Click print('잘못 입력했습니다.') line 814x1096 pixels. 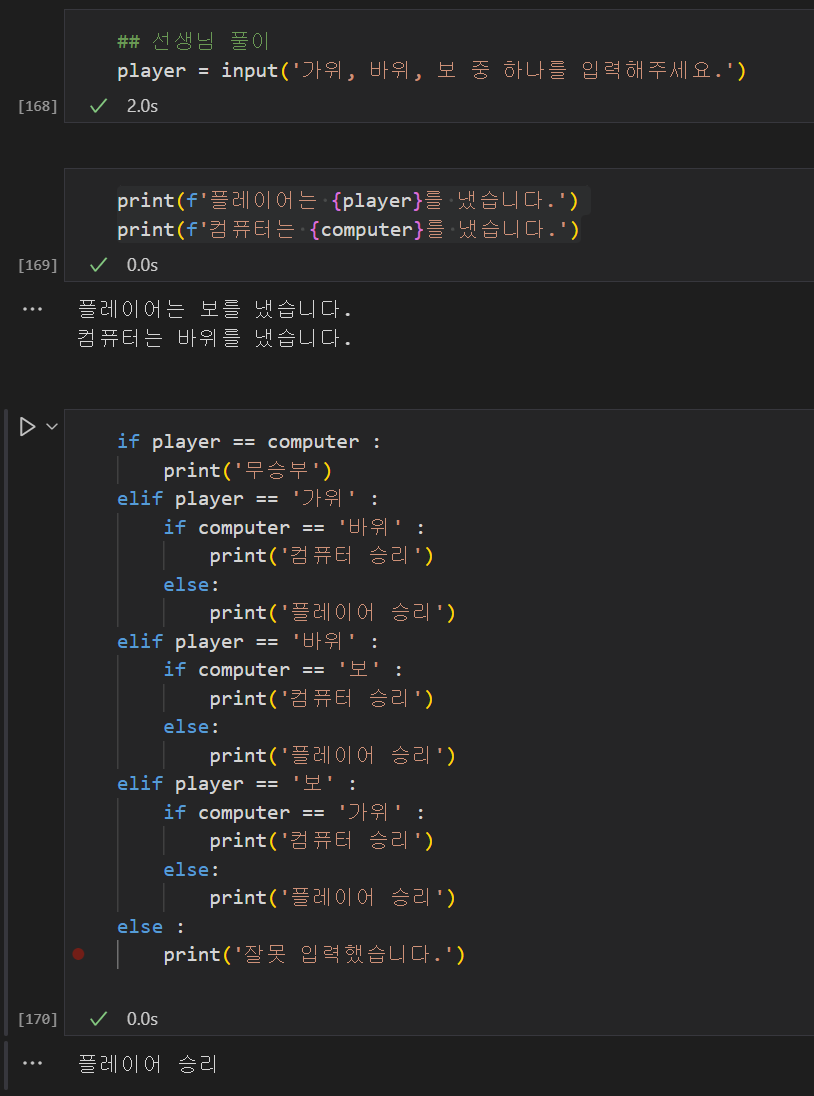314,954
